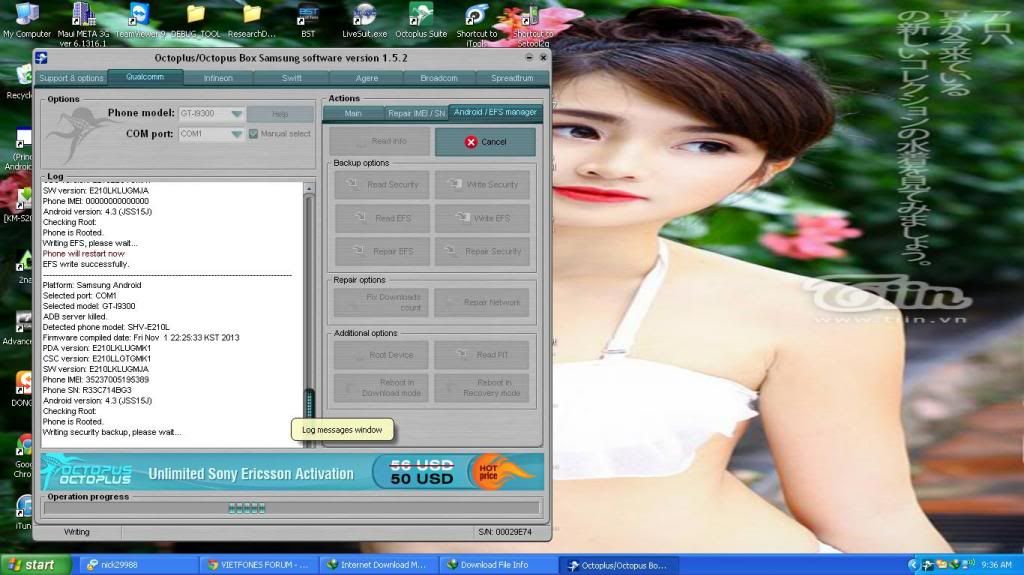The height and width of the screenshot is (575, 1024).
Task: Toggle the Manual select checkbox
Action: (253, 134)
